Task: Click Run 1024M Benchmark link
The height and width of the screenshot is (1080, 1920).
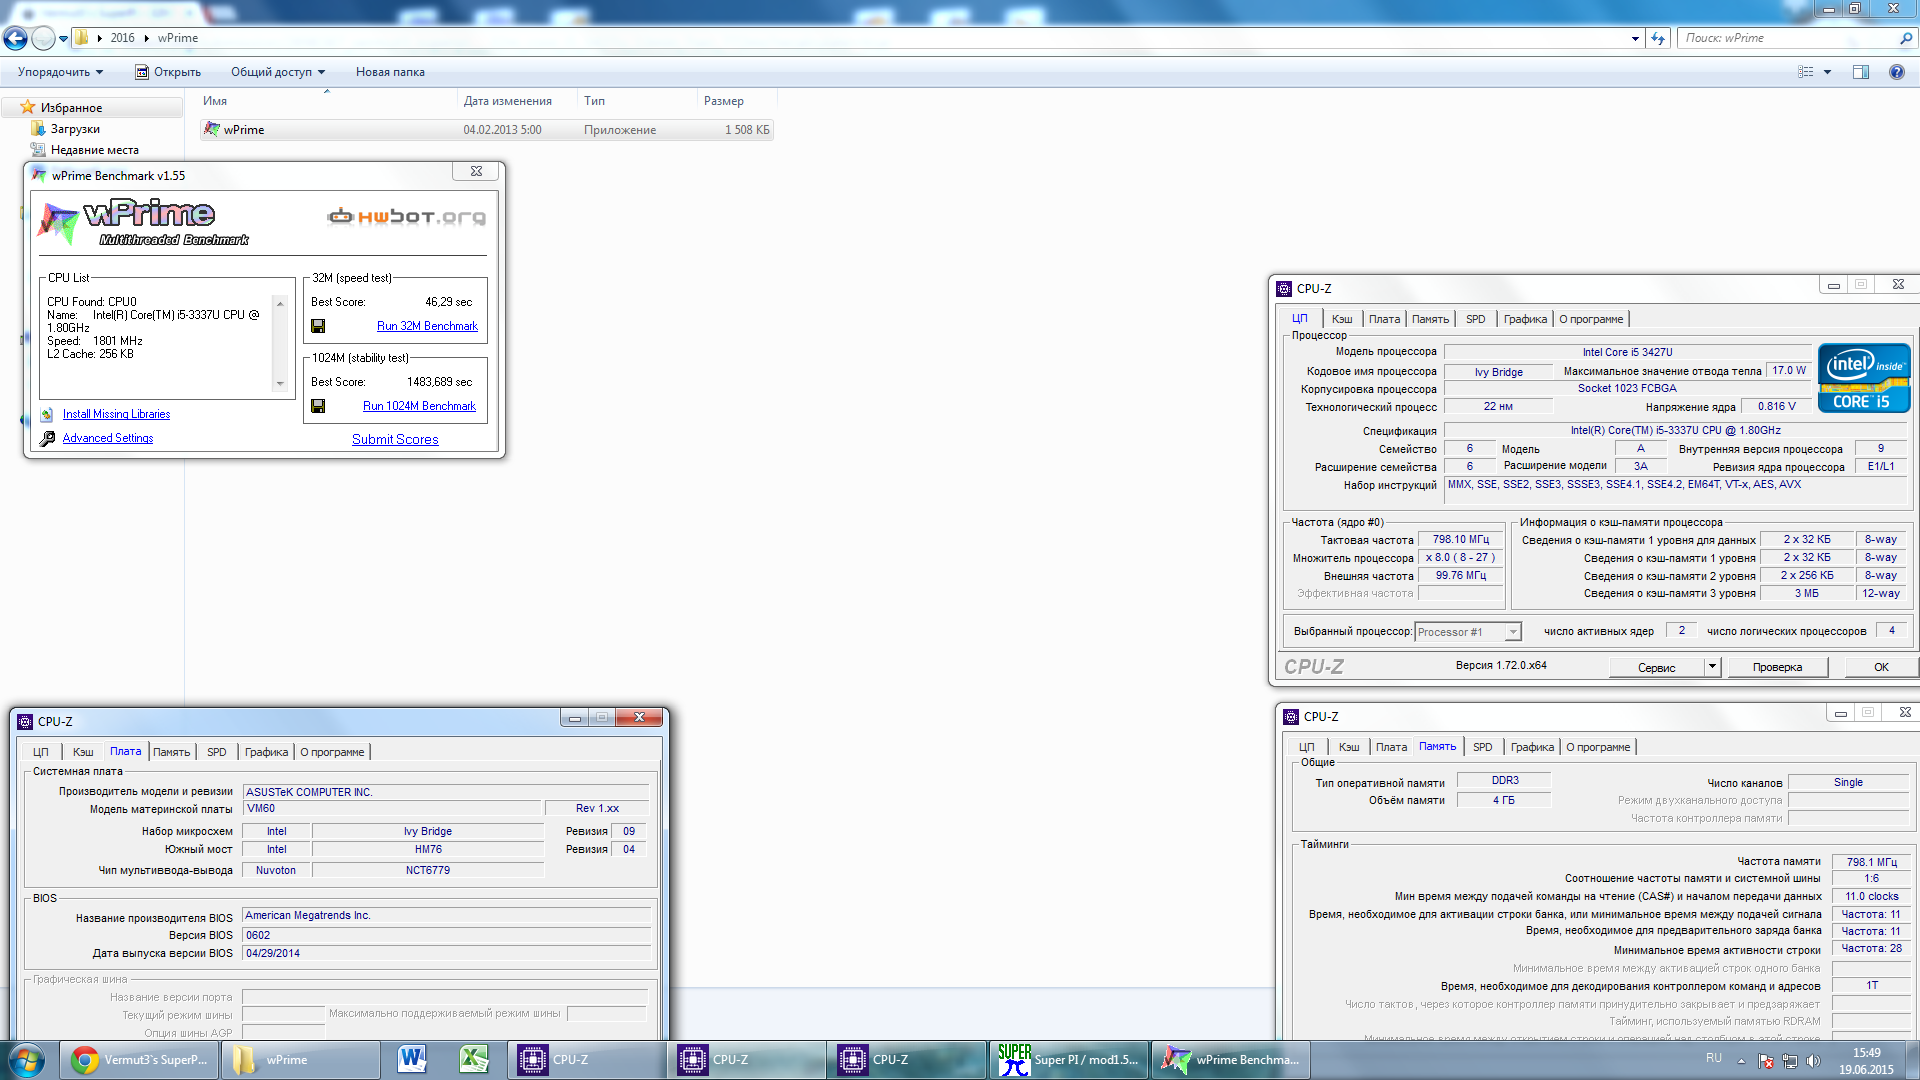Action: click(419, 406)
